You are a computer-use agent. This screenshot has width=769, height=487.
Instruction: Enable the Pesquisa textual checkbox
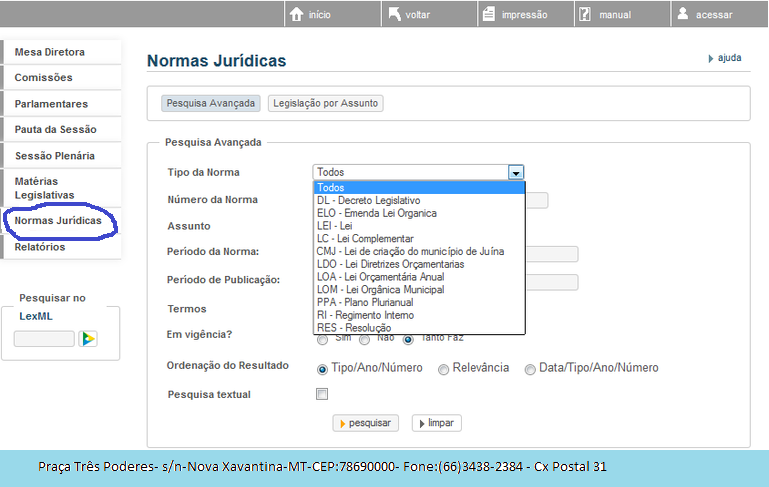tap(322, 394)
